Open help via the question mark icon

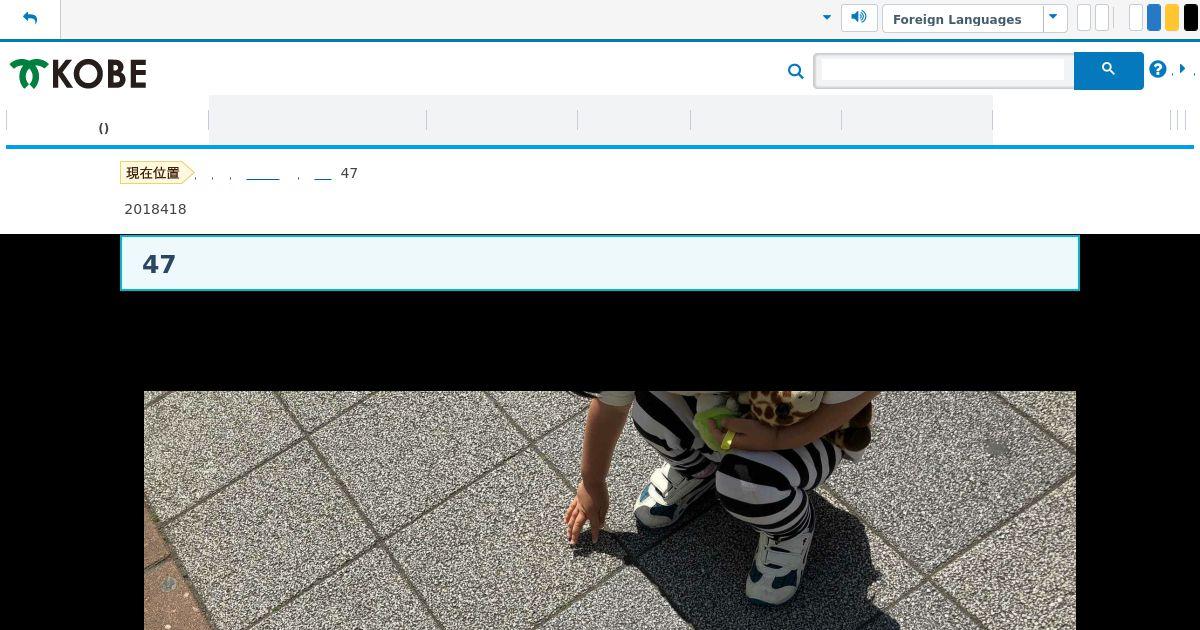coord(1158,69)
